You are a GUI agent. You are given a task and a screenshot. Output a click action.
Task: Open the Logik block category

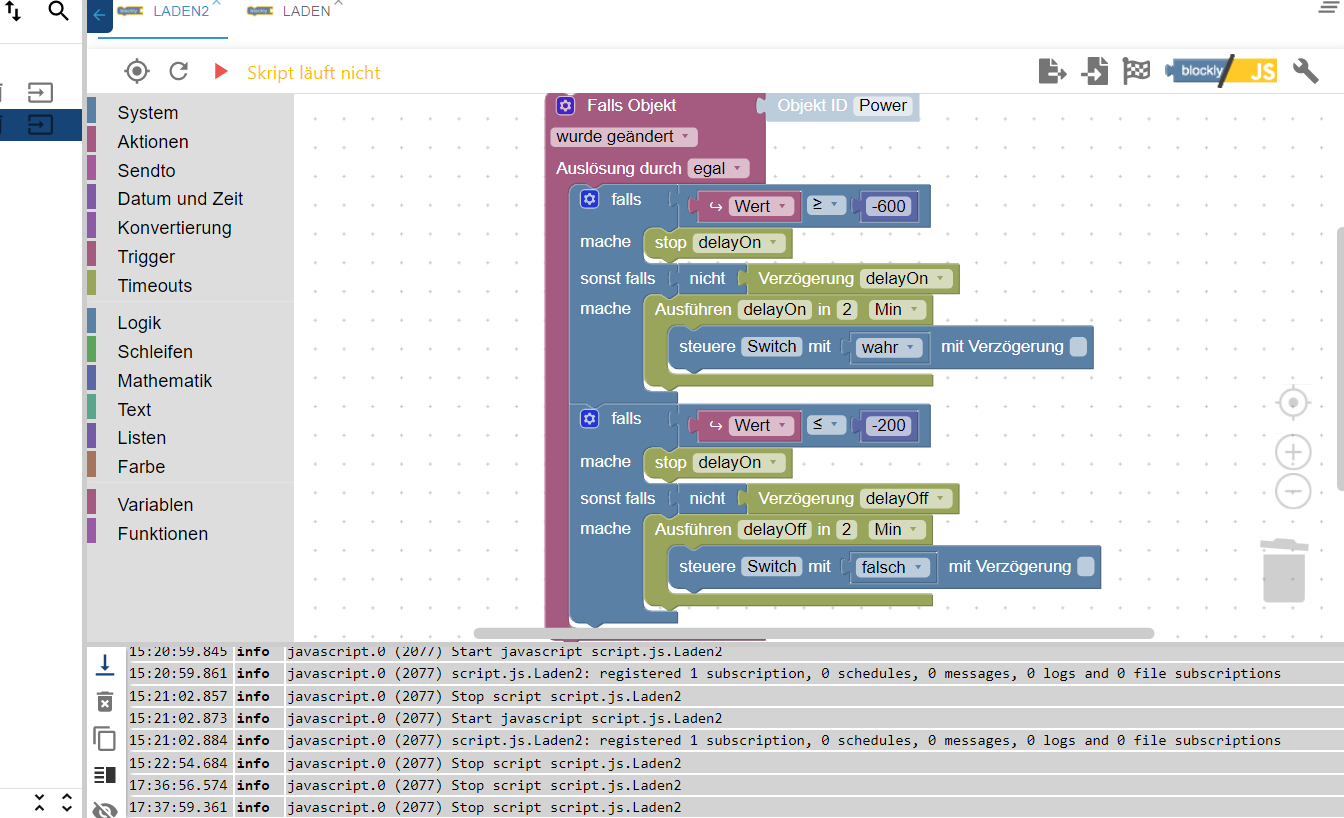pyautogui.click(x=139, y=323)
